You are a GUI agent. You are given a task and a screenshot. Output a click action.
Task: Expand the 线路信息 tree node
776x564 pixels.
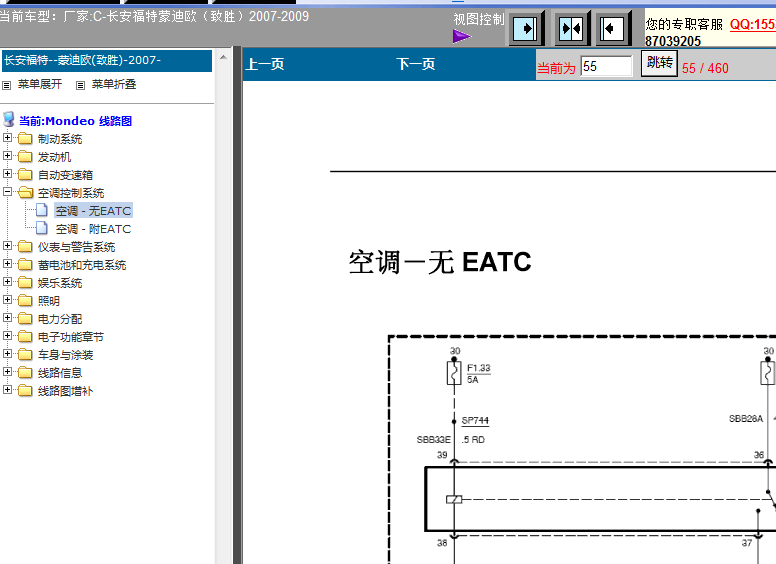[x=7, y=372]
